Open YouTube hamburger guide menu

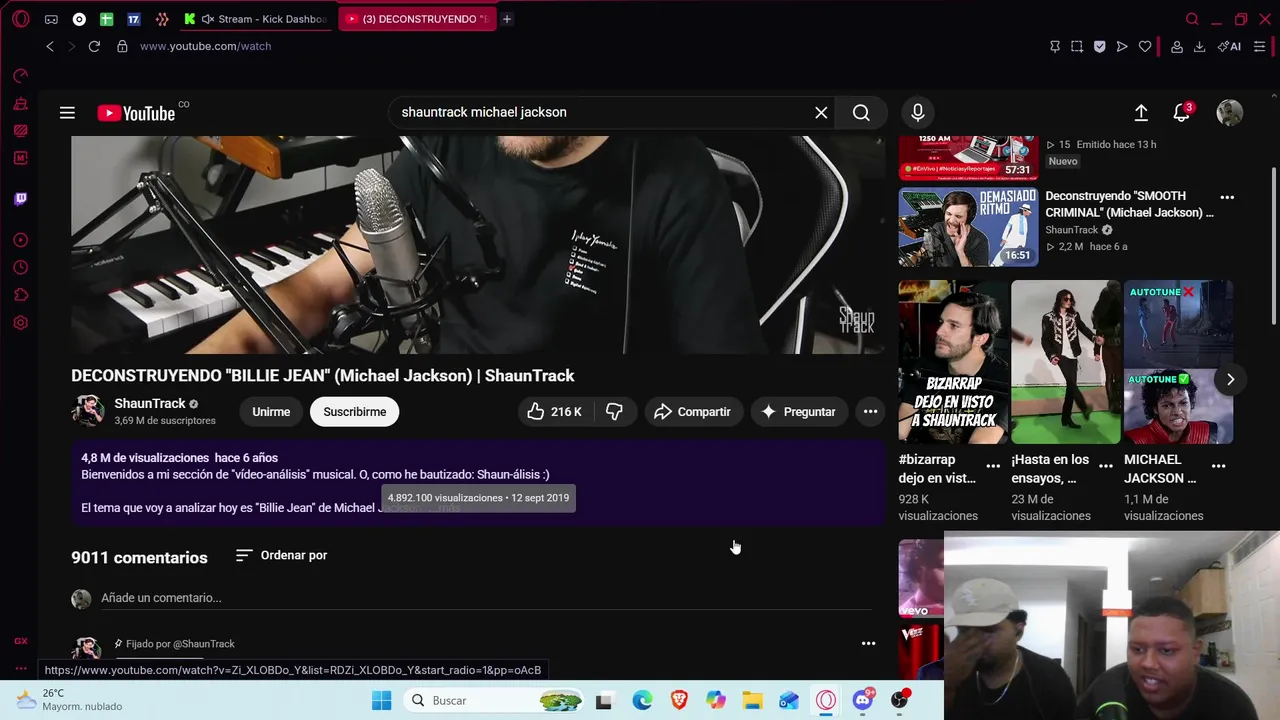[67, 113]
